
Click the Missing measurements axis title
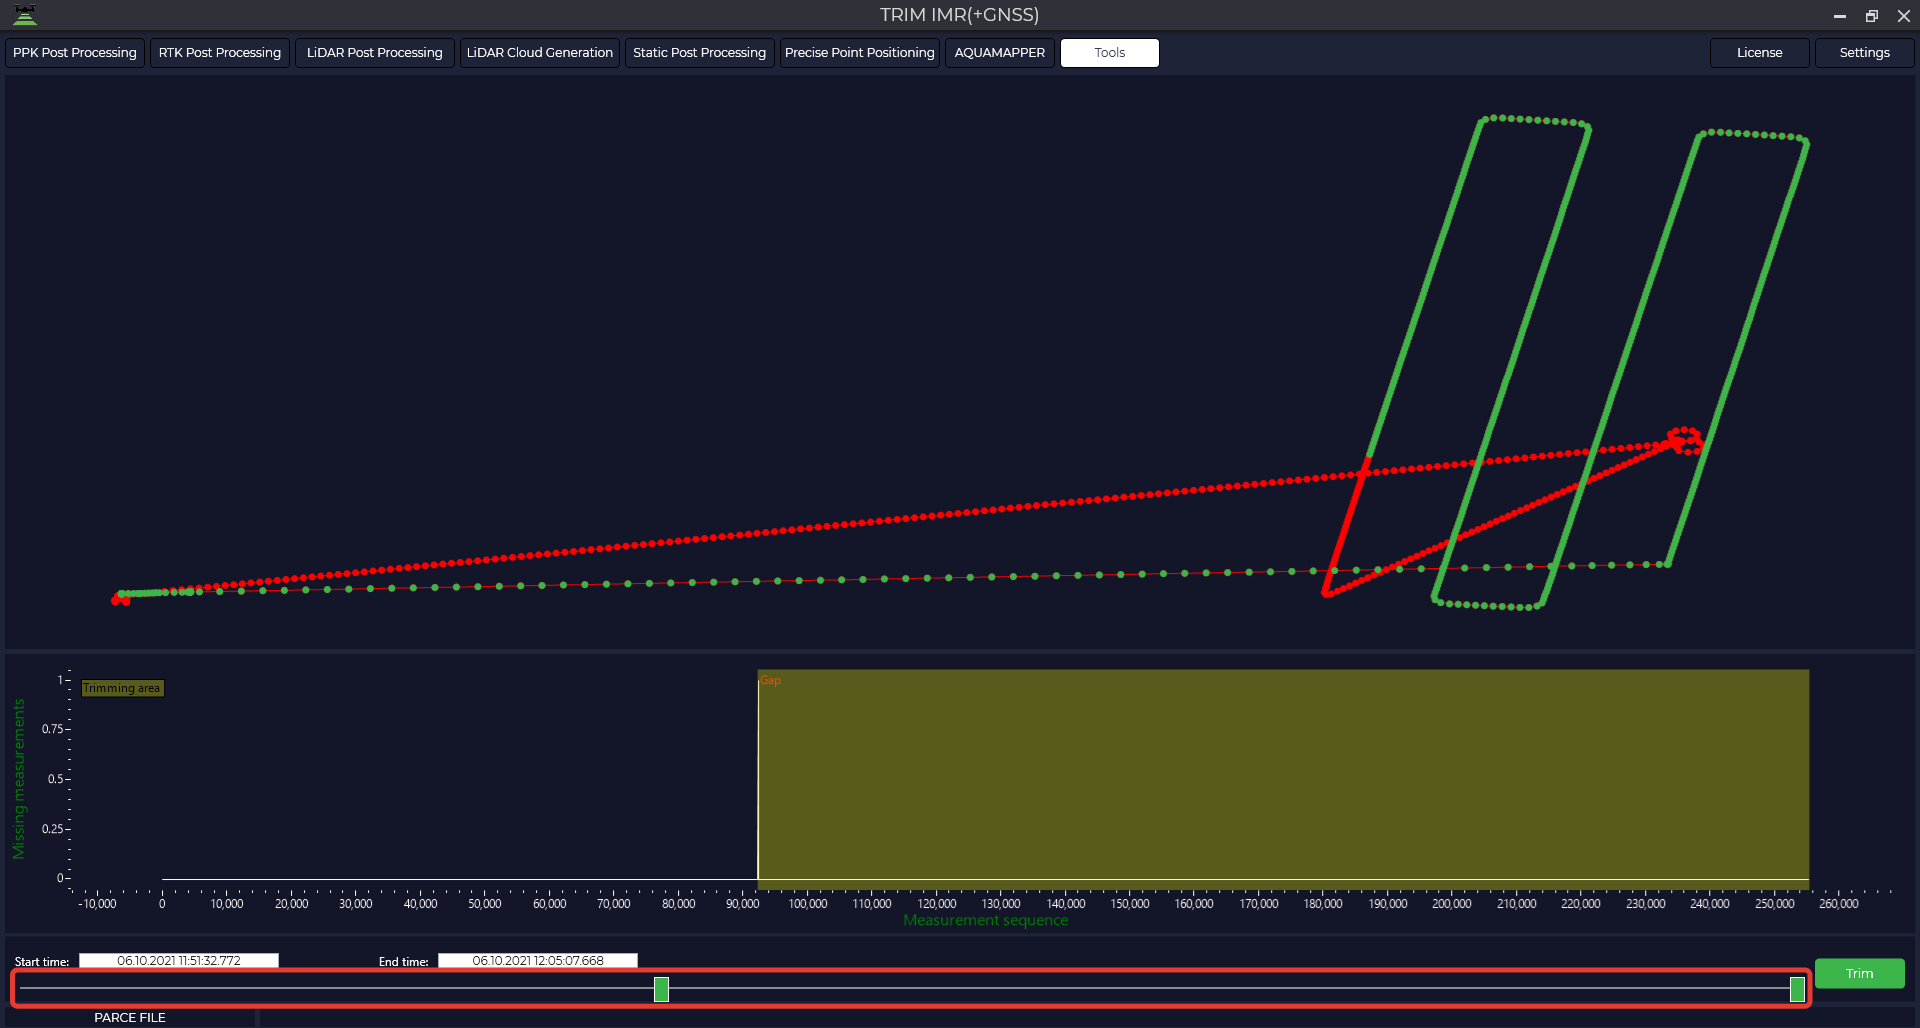18,779
